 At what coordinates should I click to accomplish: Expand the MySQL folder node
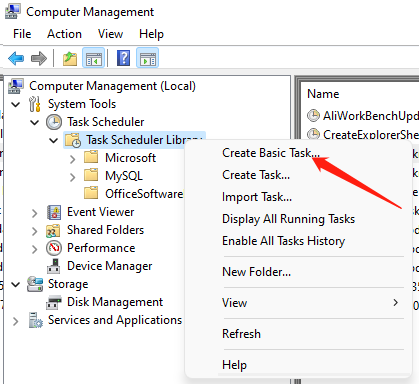(73, 177)
